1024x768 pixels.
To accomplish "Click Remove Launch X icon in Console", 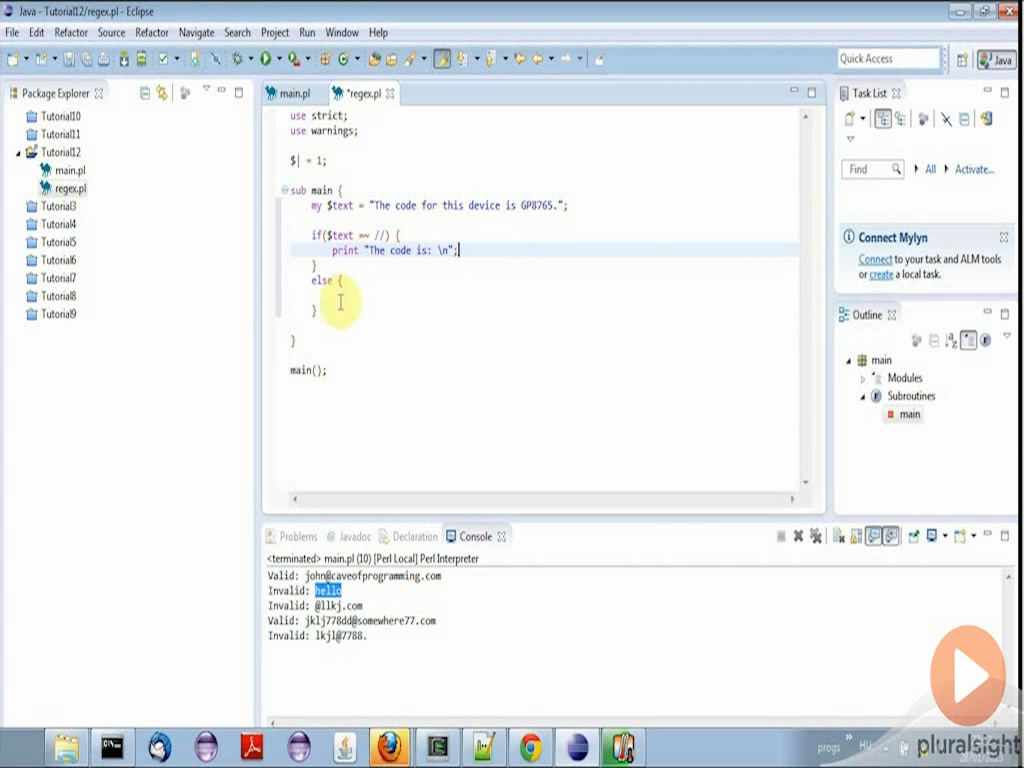I will [x=798, y=536].
